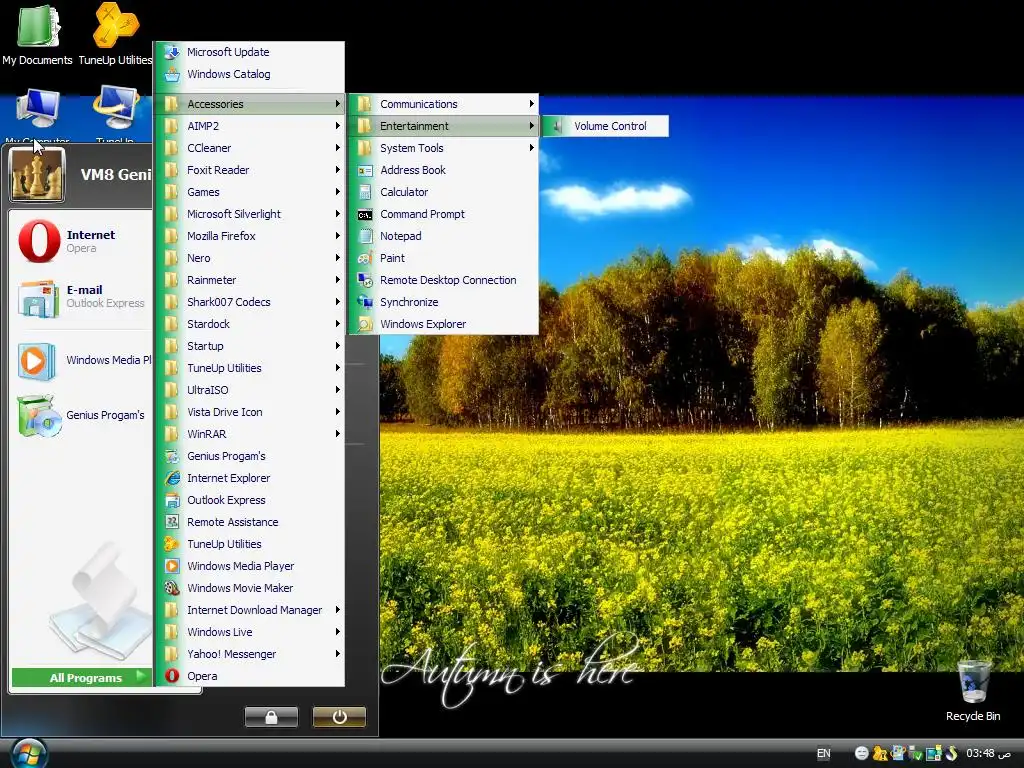Click the Paint icon in Accessories
Viewport: 1024px width, 768px height.
coord(365,258)
